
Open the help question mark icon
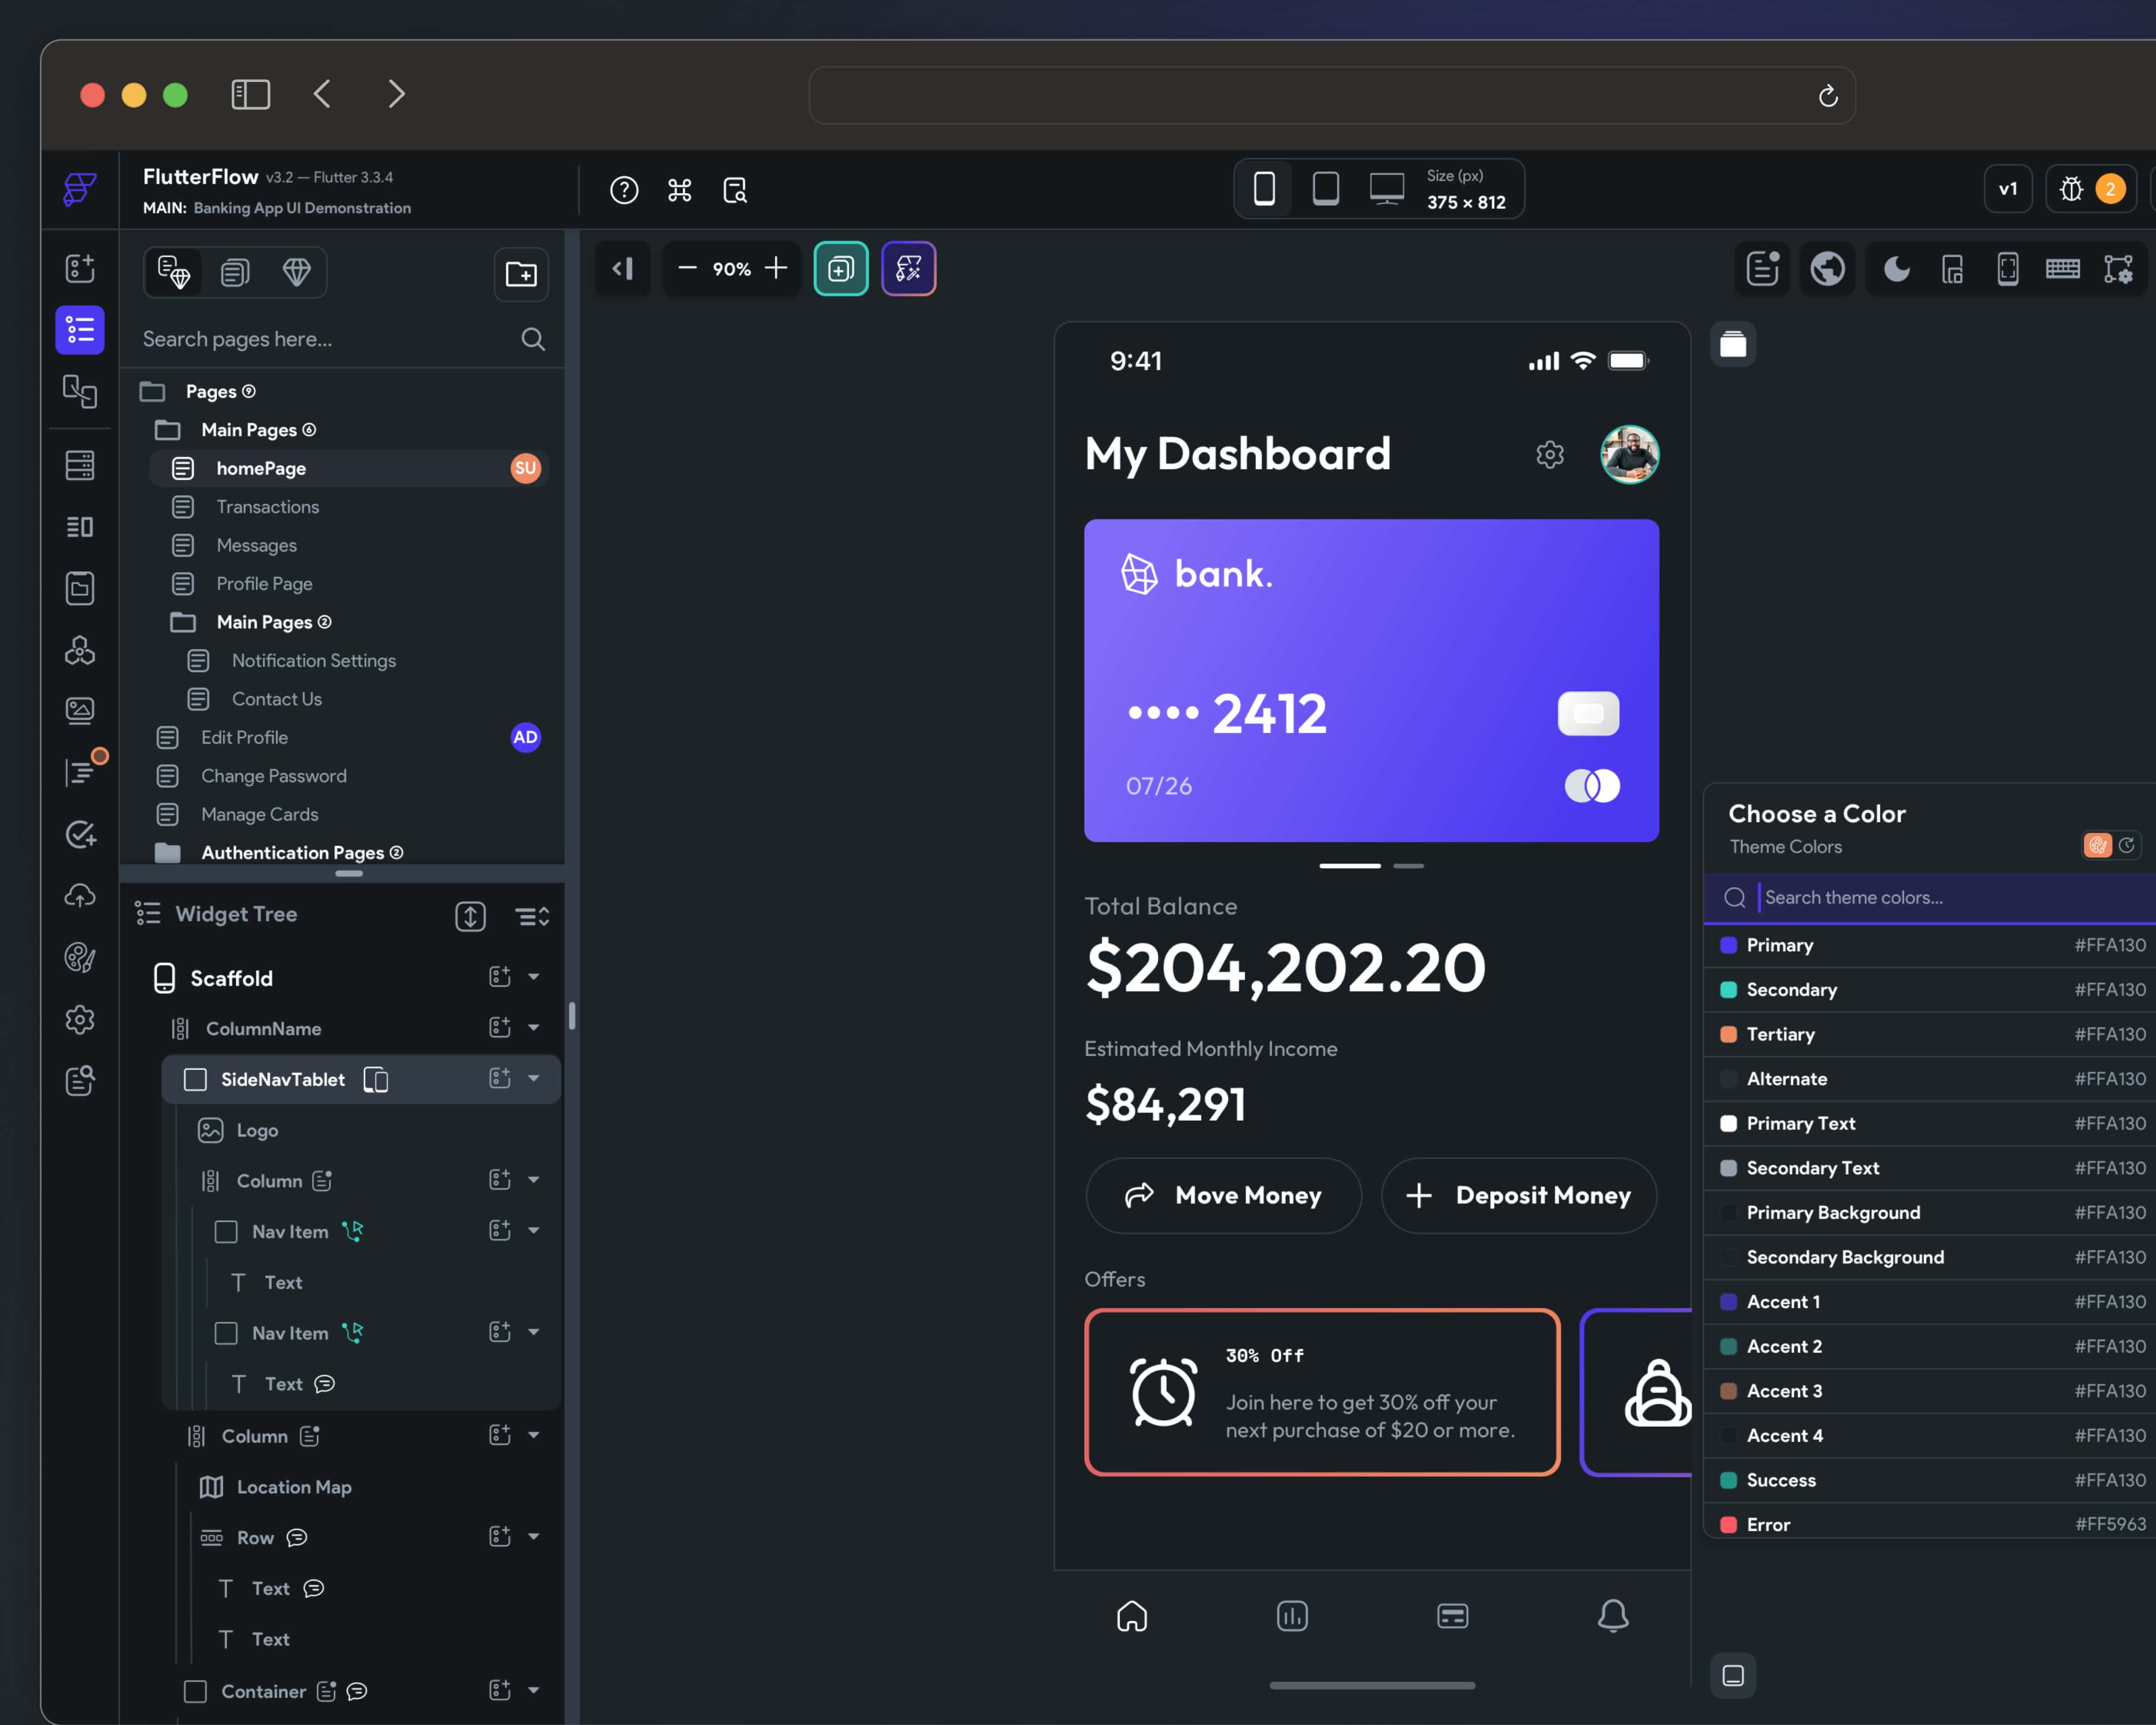(624, 190)
